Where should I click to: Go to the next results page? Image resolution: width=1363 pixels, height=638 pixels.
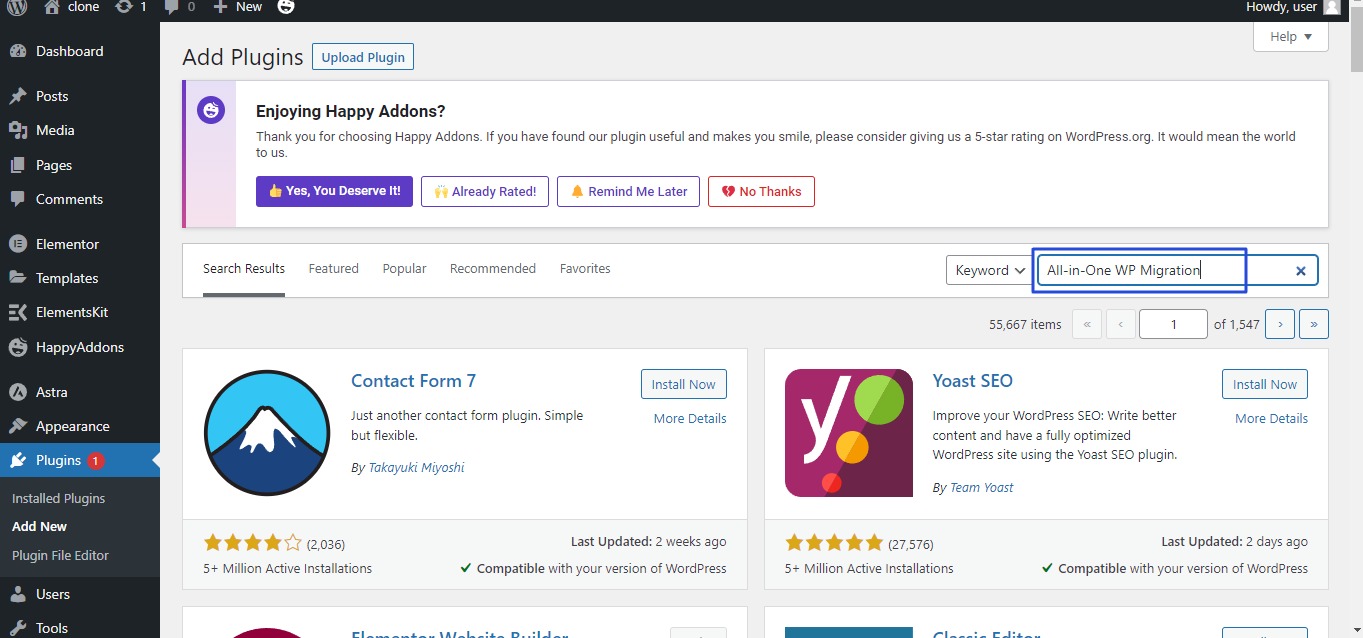[x=1280, y=324]
